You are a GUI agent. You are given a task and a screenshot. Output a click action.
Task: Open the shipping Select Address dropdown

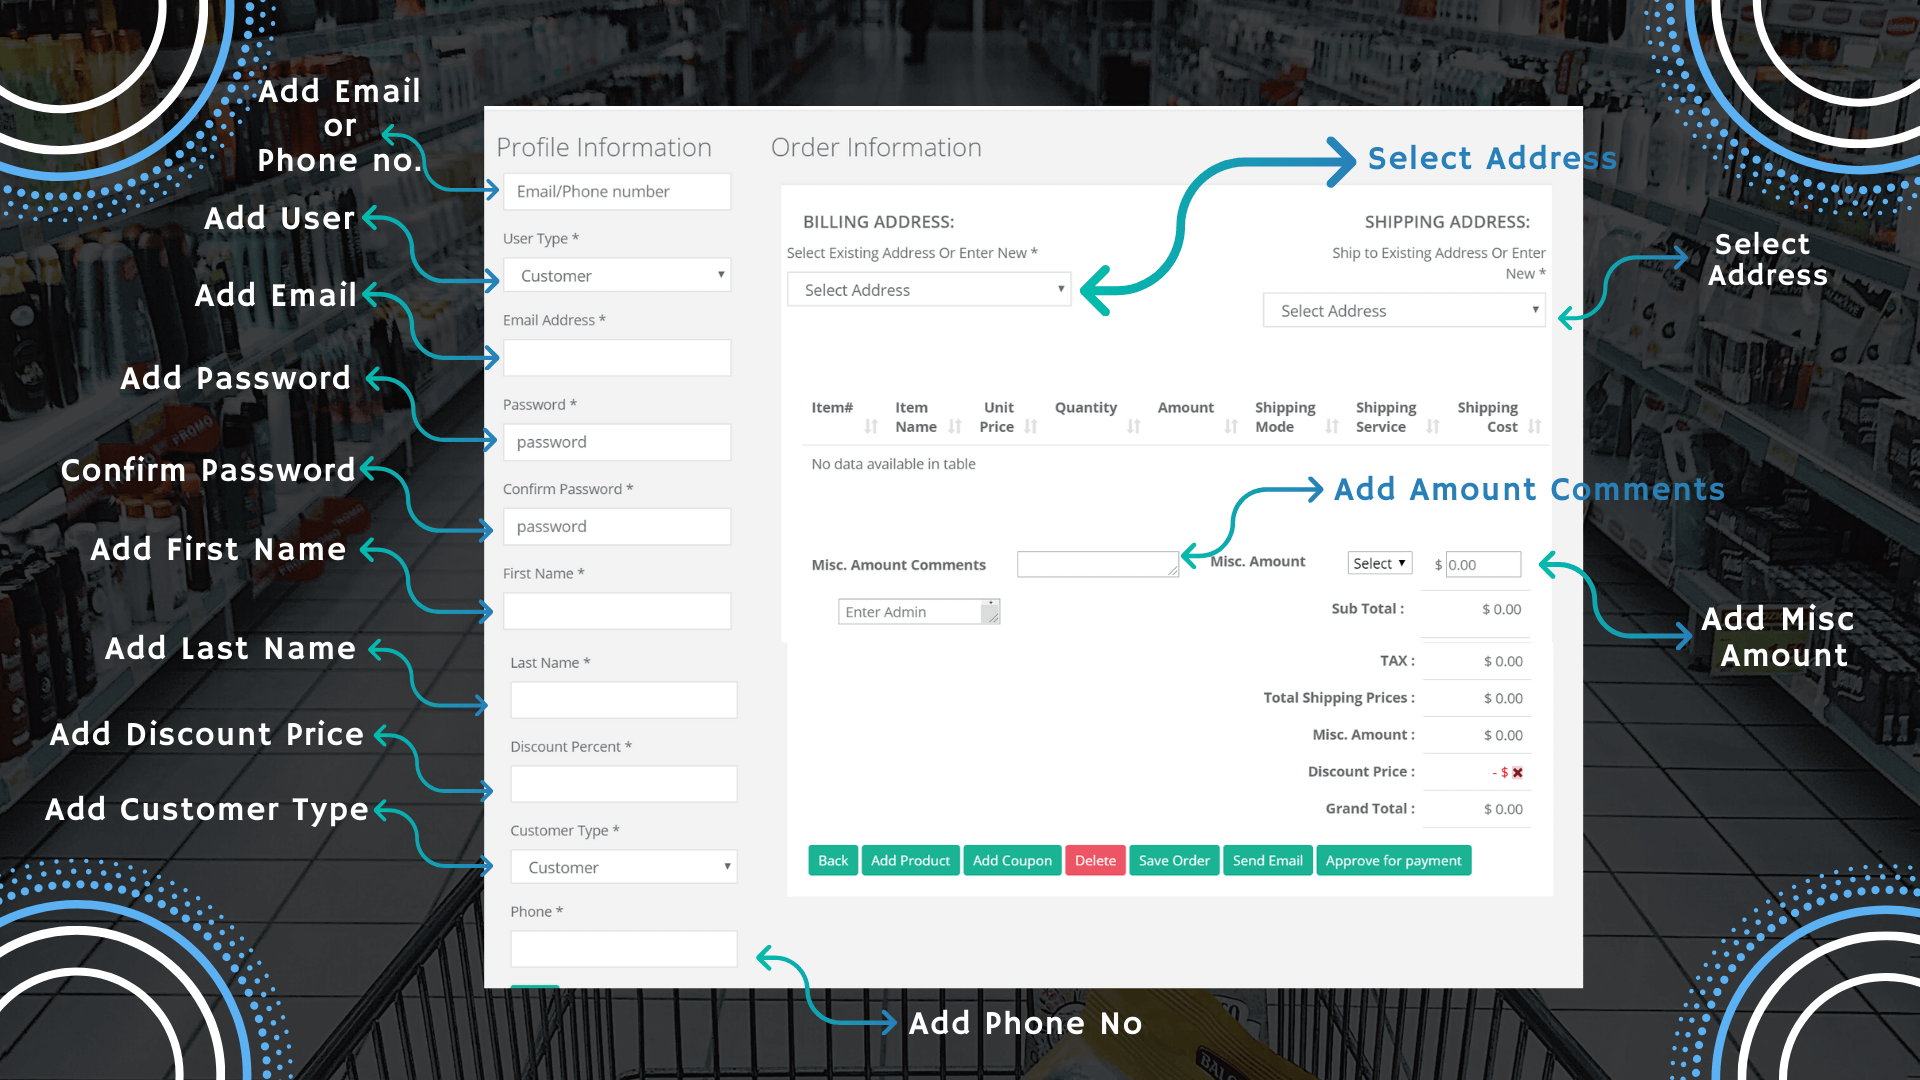1404,311
